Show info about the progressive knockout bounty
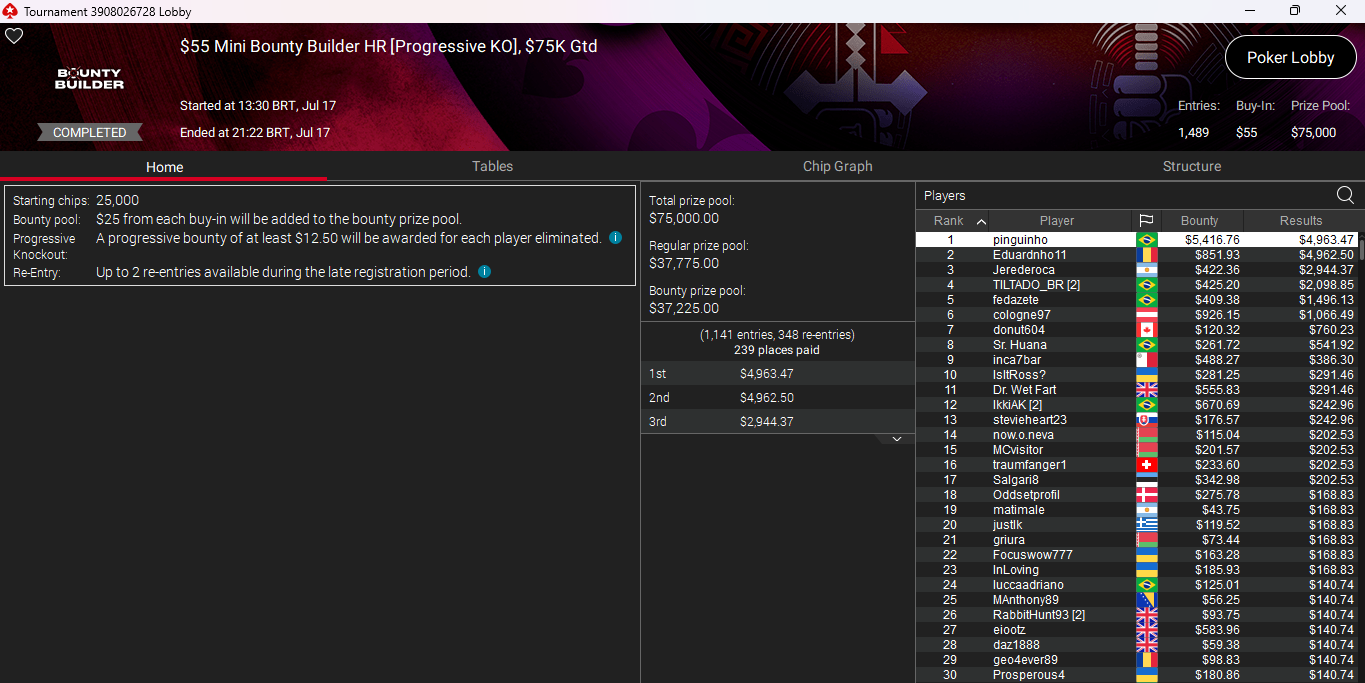Screen dimensions: 1365x683 pos(615,238)
